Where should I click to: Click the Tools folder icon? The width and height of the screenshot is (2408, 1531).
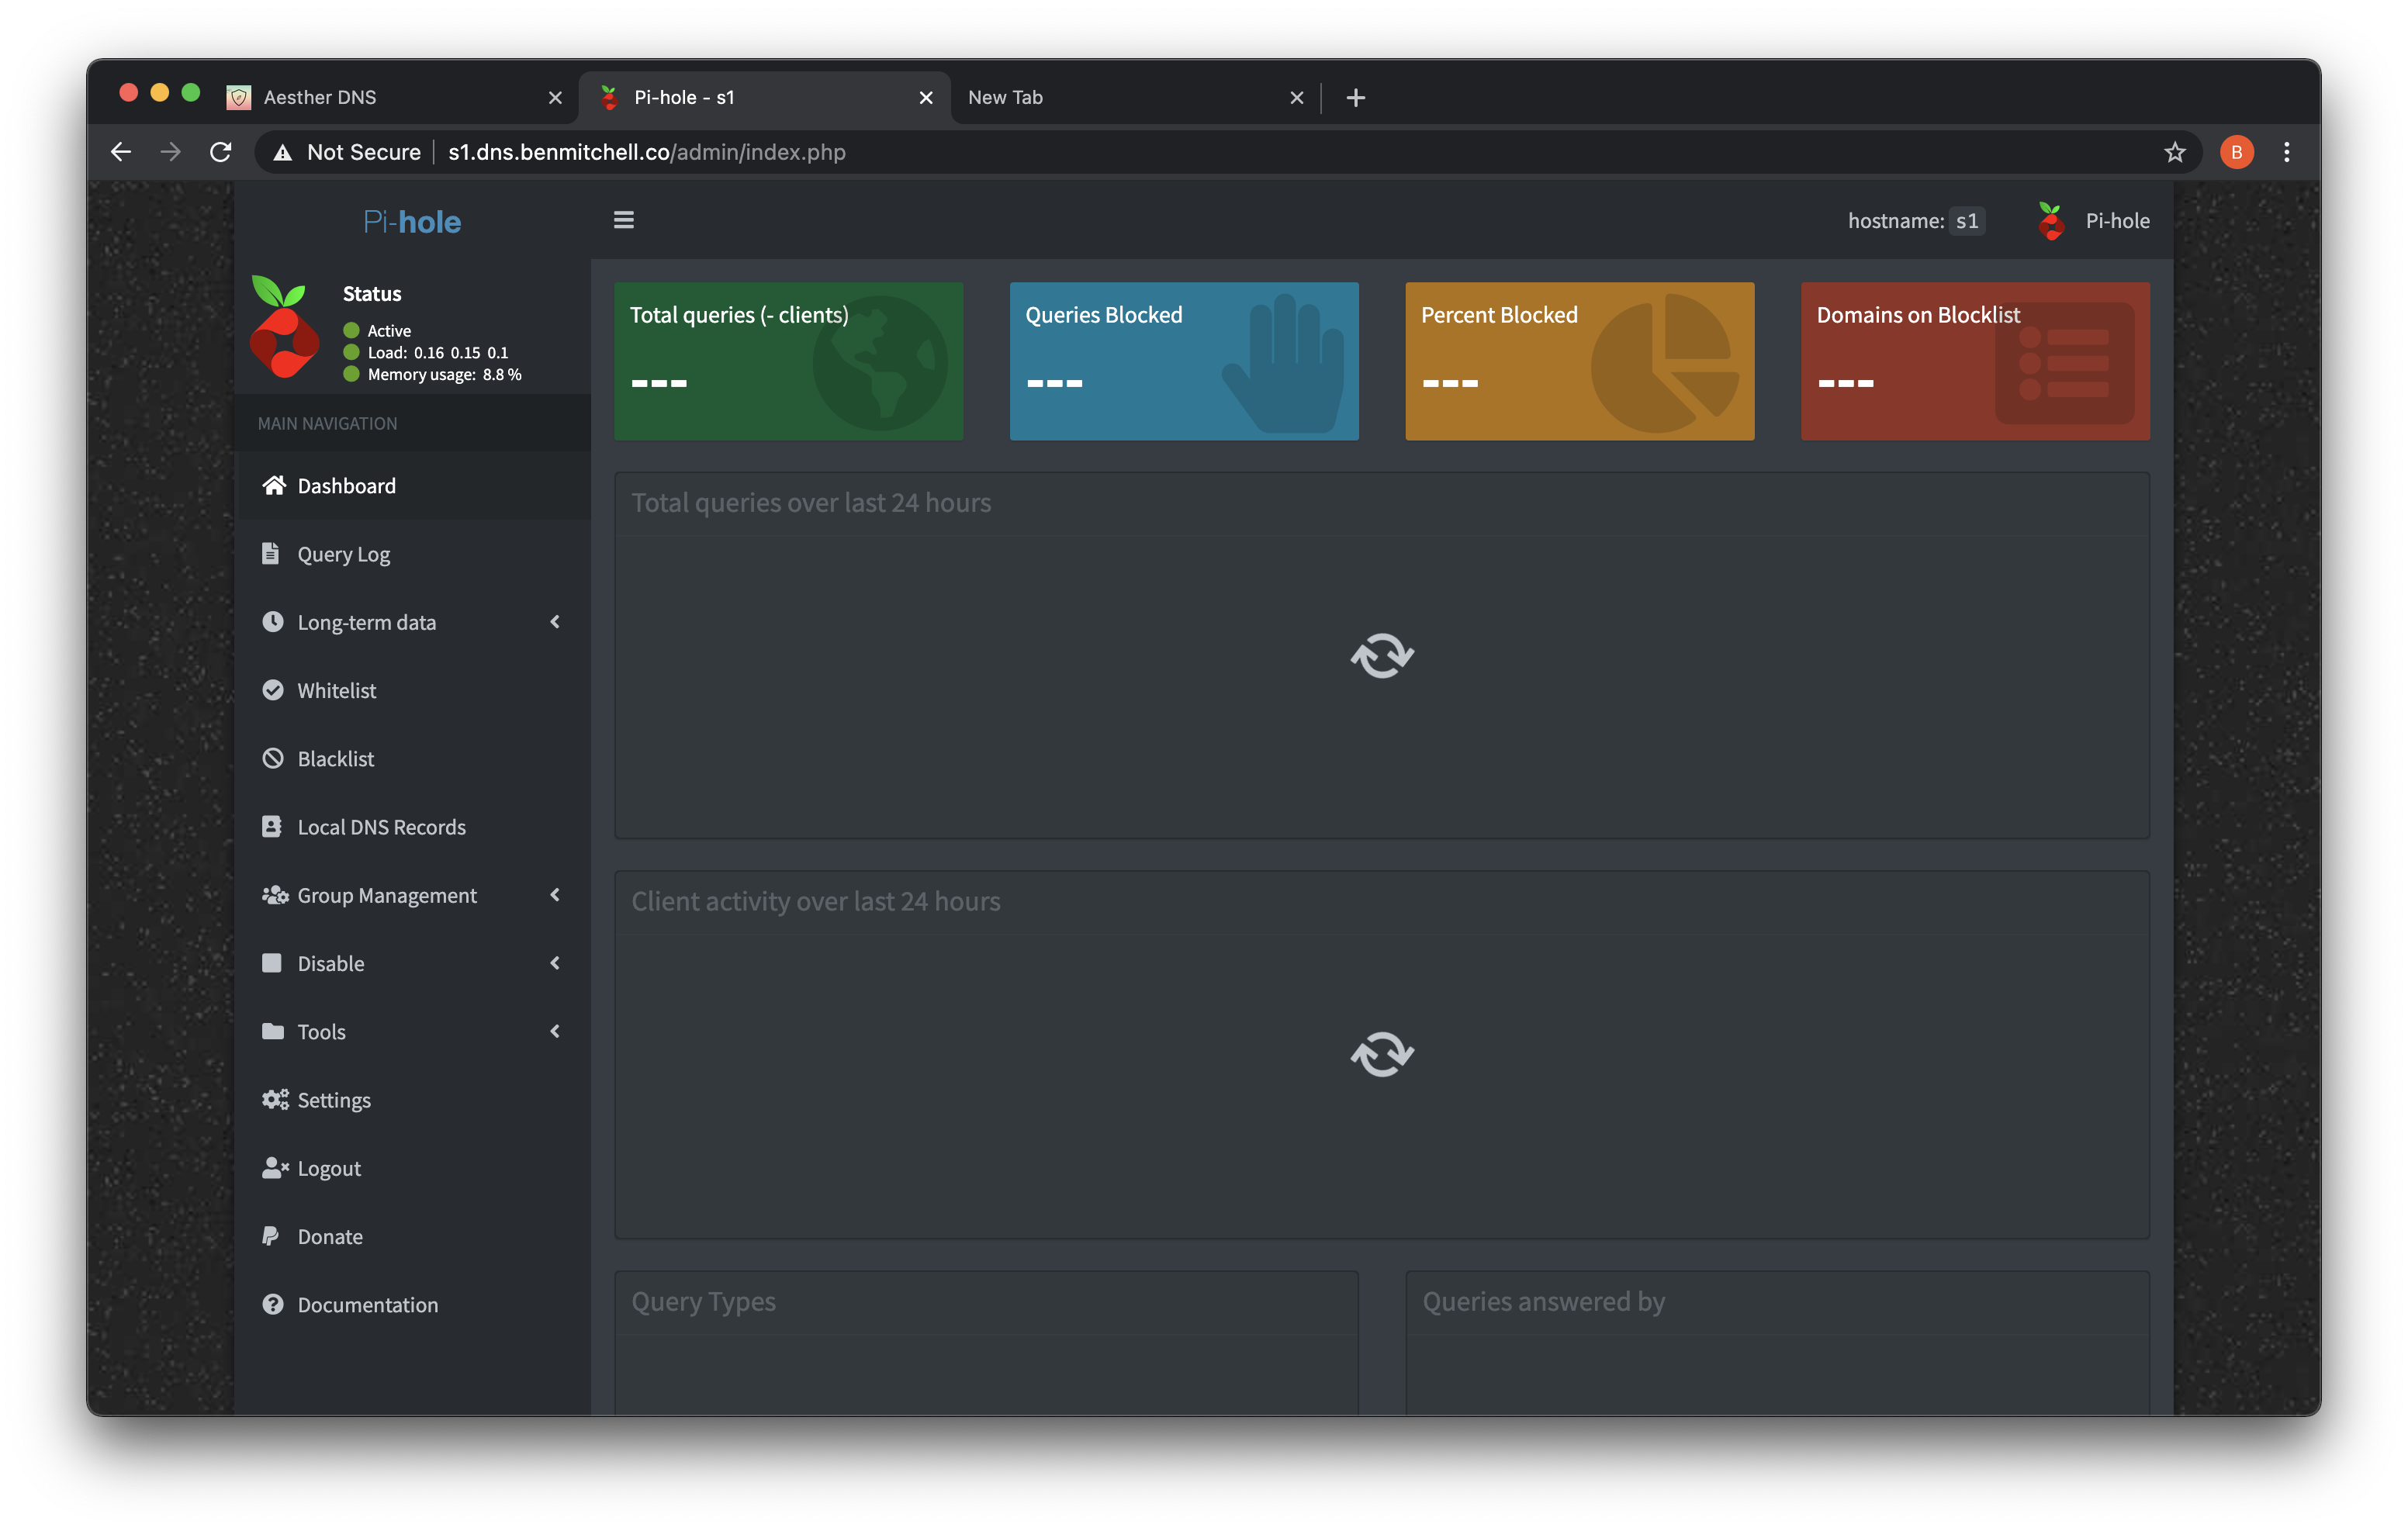(272, 1031)
